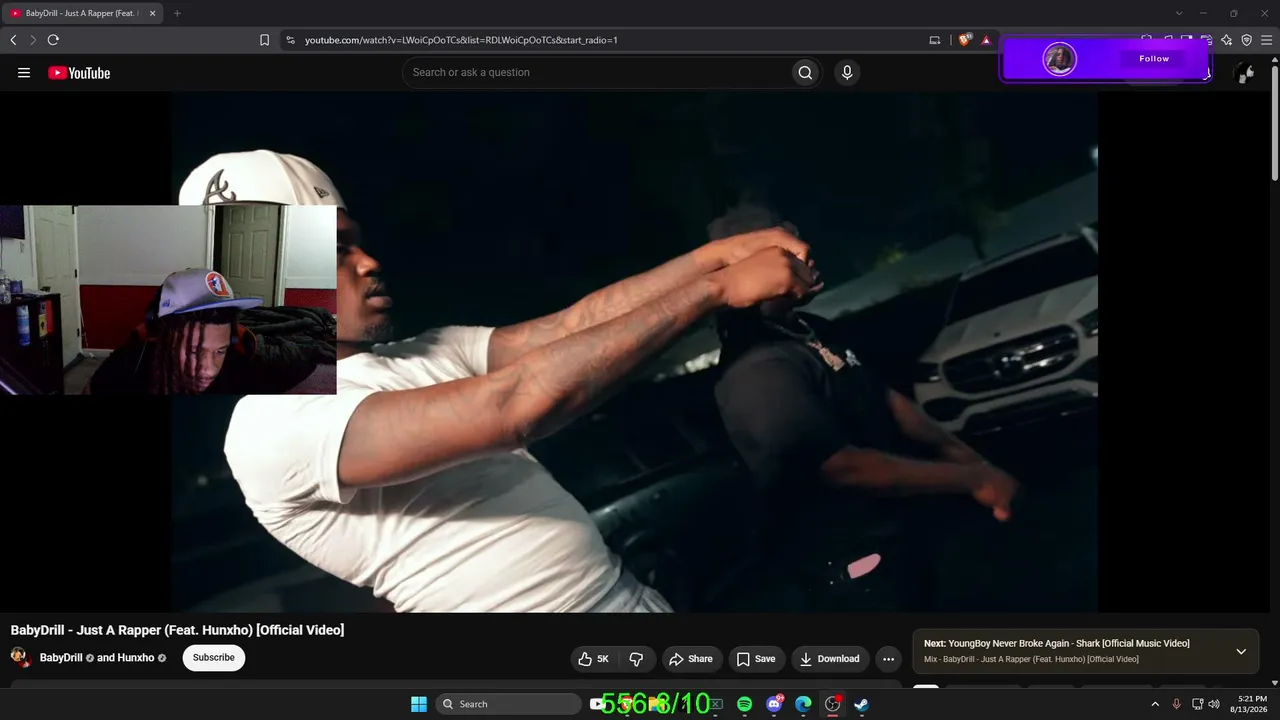Reload the current YouTube page
1280x720 pixels.
53,40
